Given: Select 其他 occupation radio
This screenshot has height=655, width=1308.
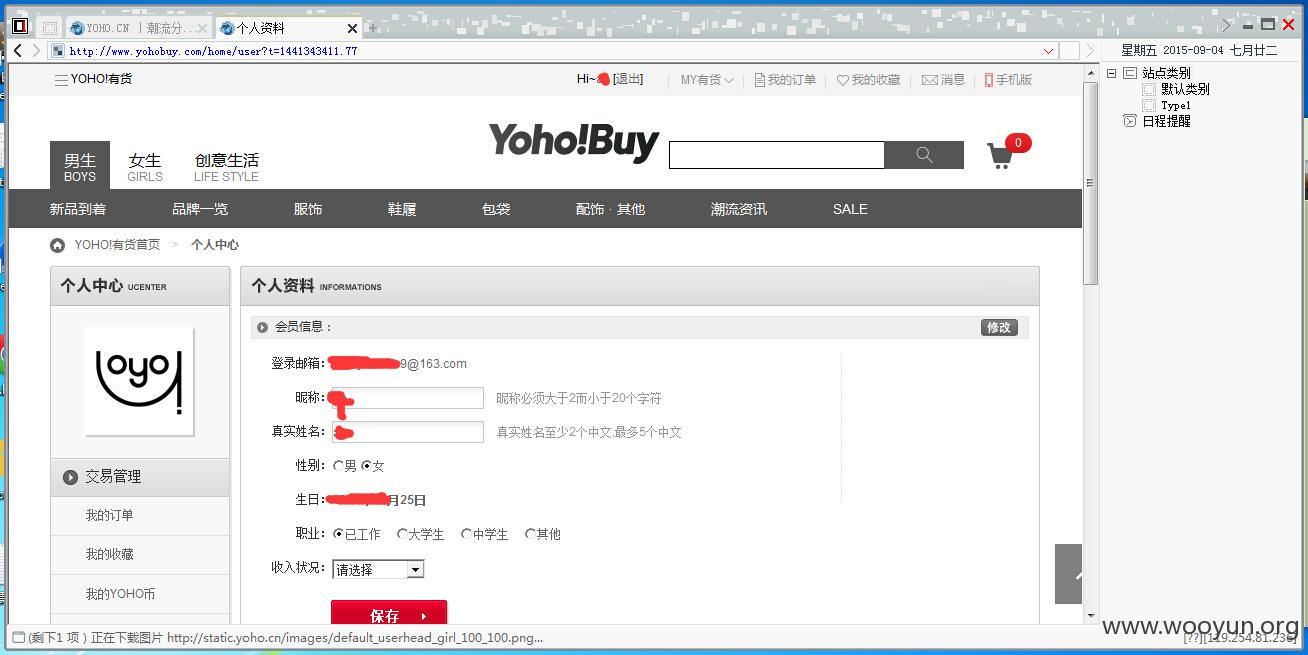Looking at the screenshot, I should [530, 534].
